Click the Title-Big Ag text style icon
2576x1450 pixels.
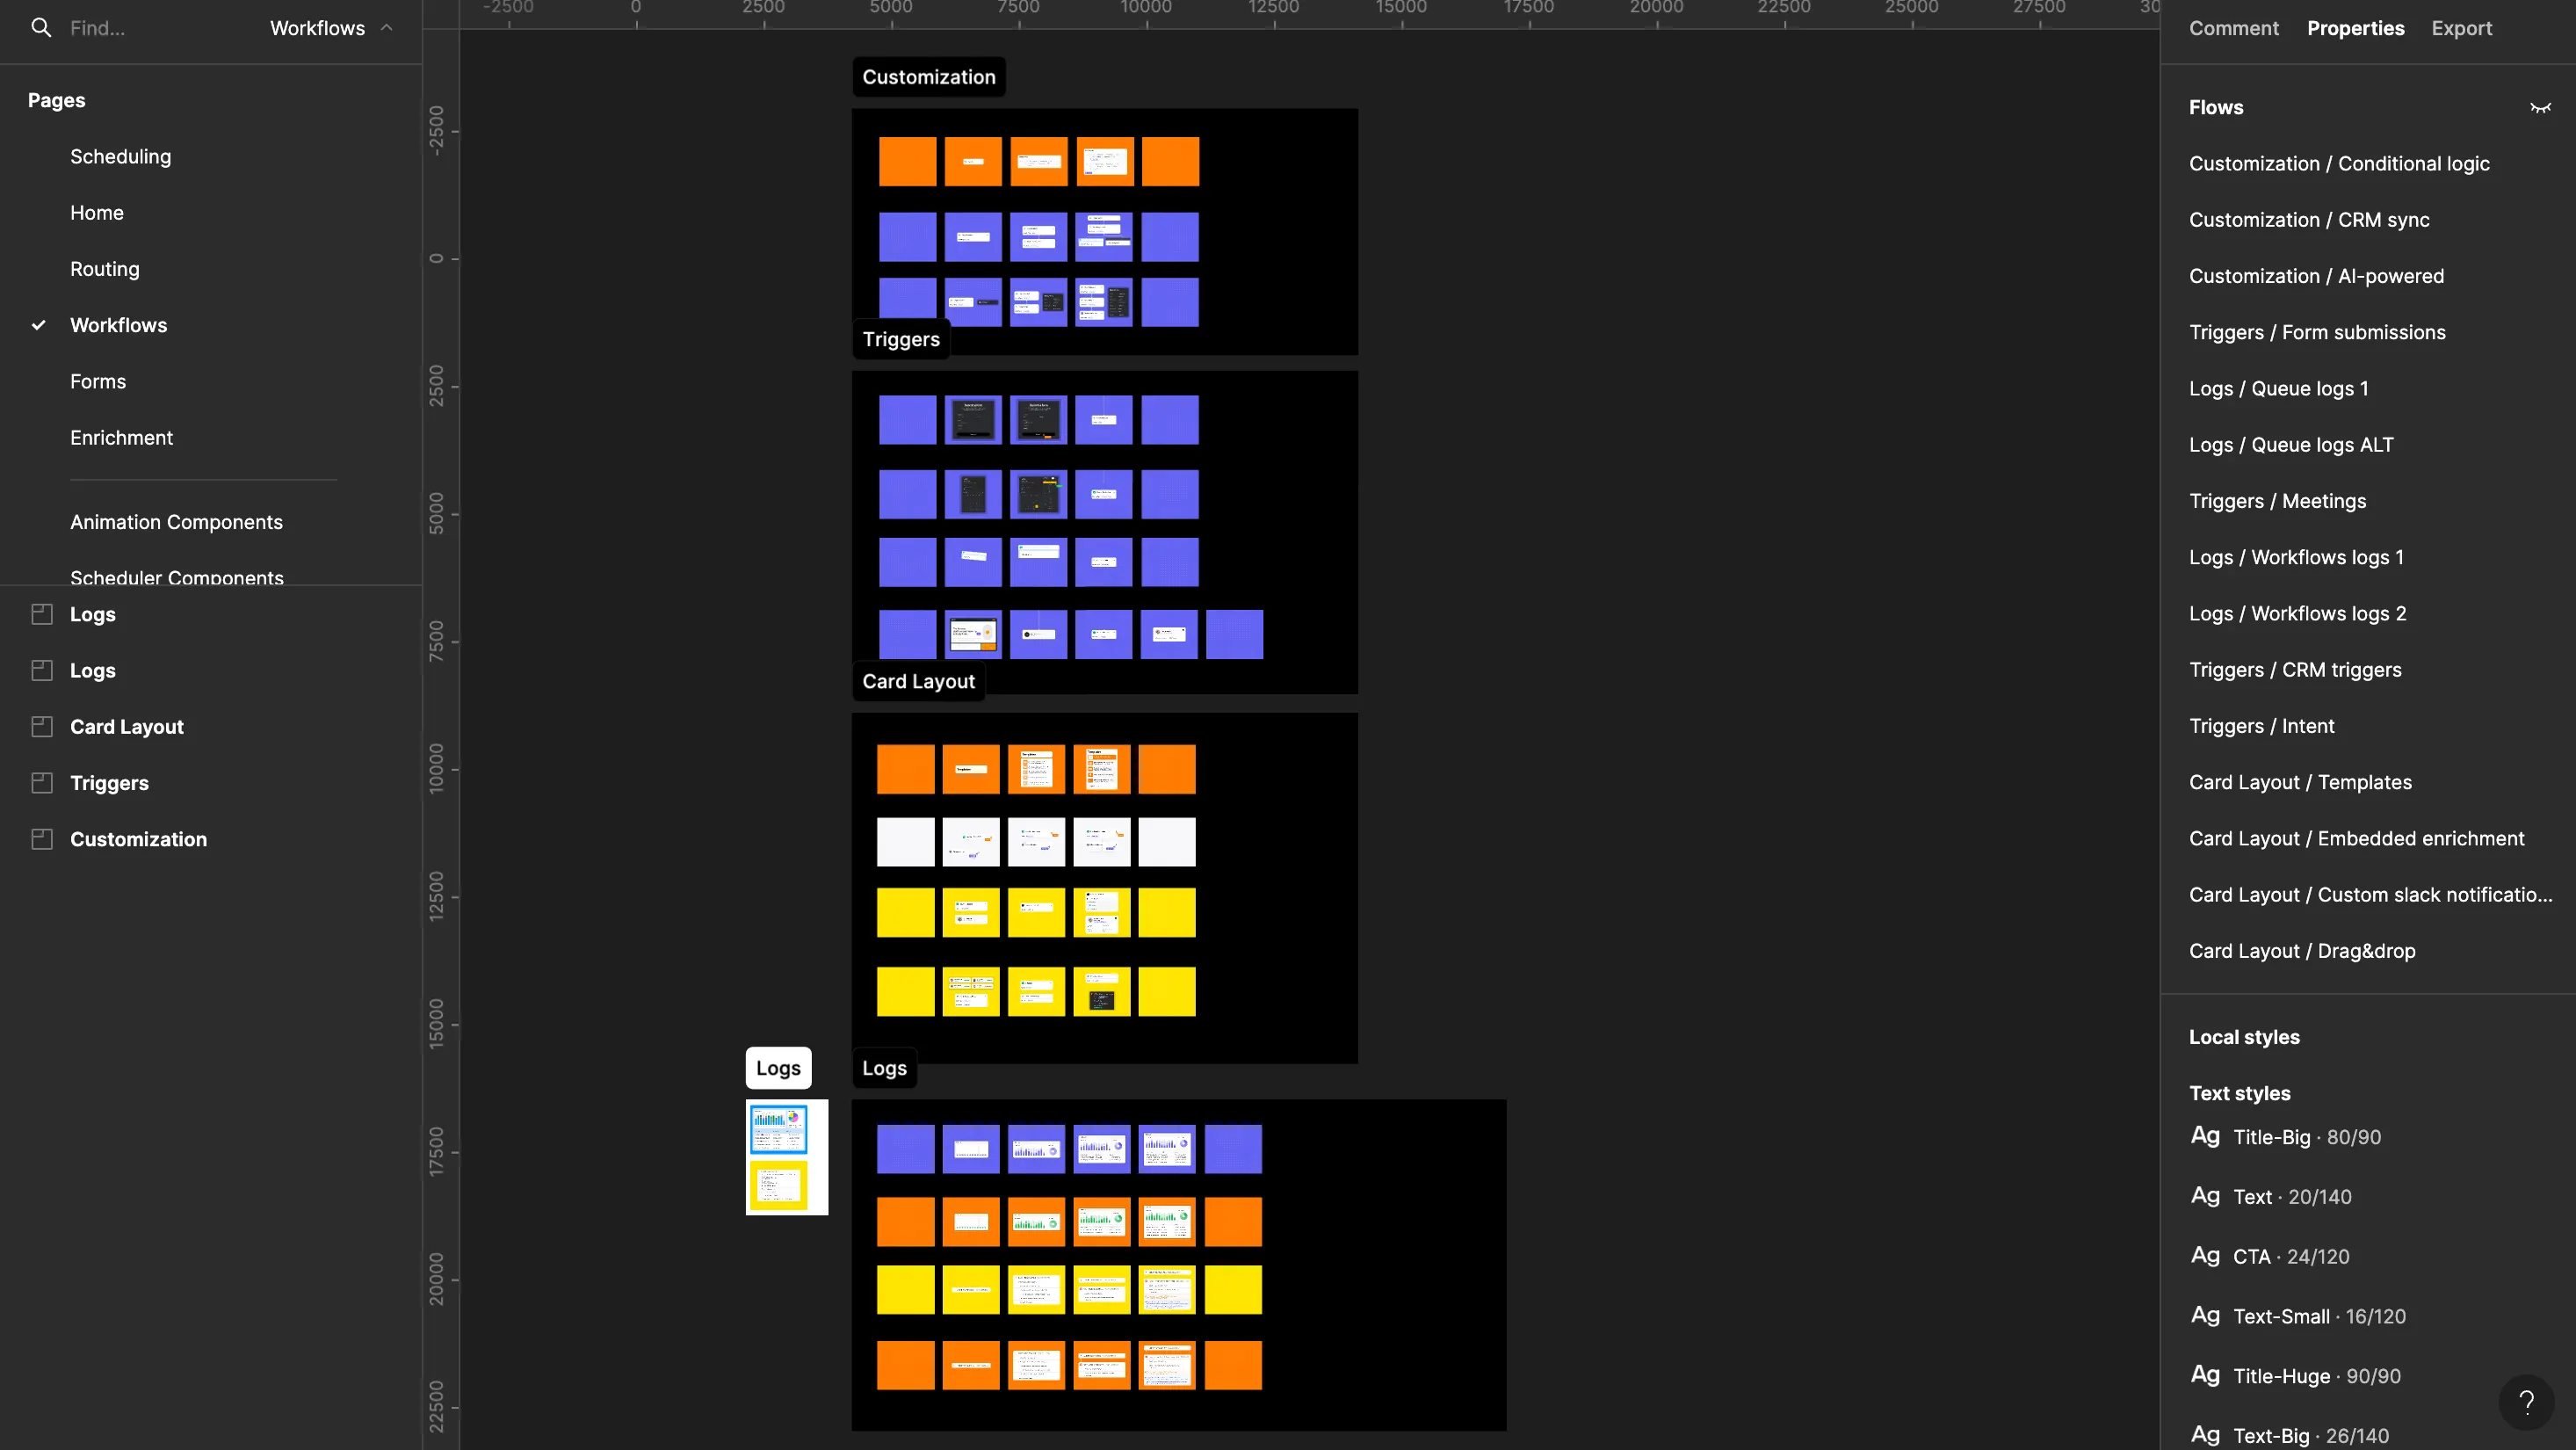pyautogui.click(x=2204, y=1136)
